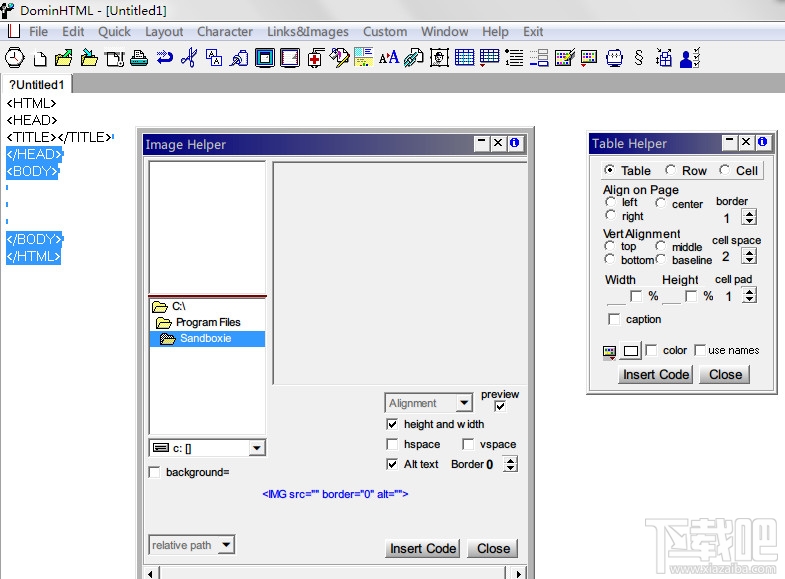The image size is (785, 579).
Task: Toggle the preview checkbox in Image Helper
Action: pyautogui.click(x=500, y=406)
